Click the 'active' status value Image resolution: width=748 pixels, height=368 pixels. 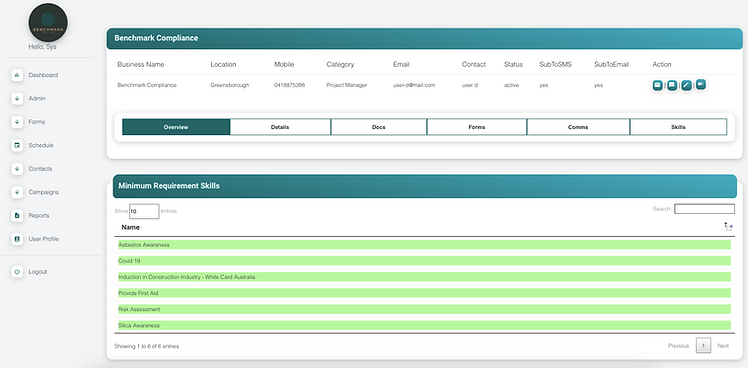[511, 85]
